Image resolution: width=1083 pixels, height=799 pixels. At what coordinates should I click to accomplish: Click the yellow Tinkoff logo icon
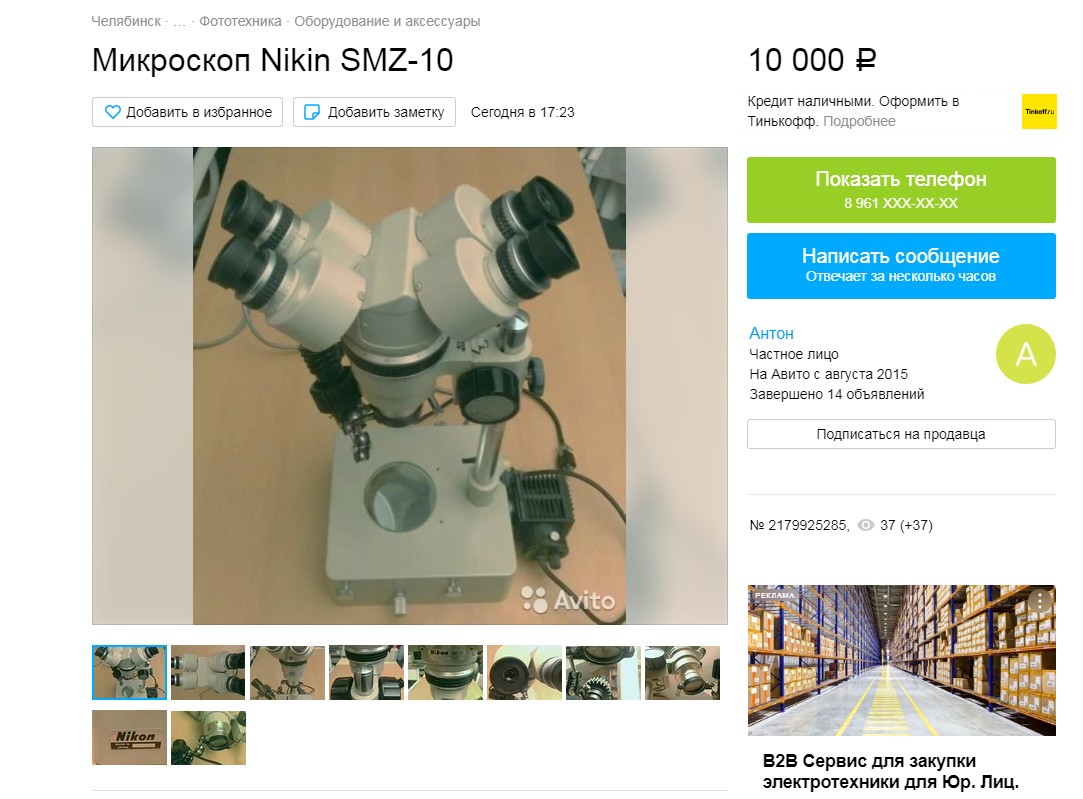pos(1039,111)
